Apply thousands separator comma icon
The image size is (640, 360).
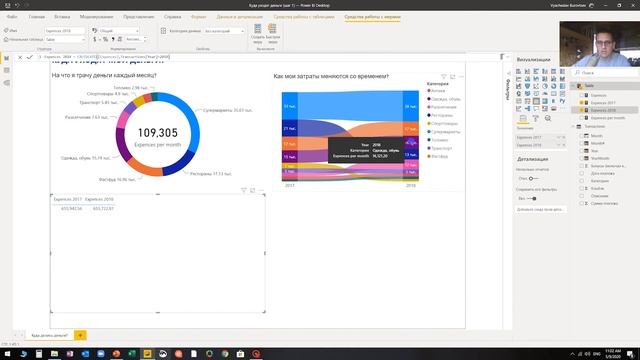click(113, 39)
